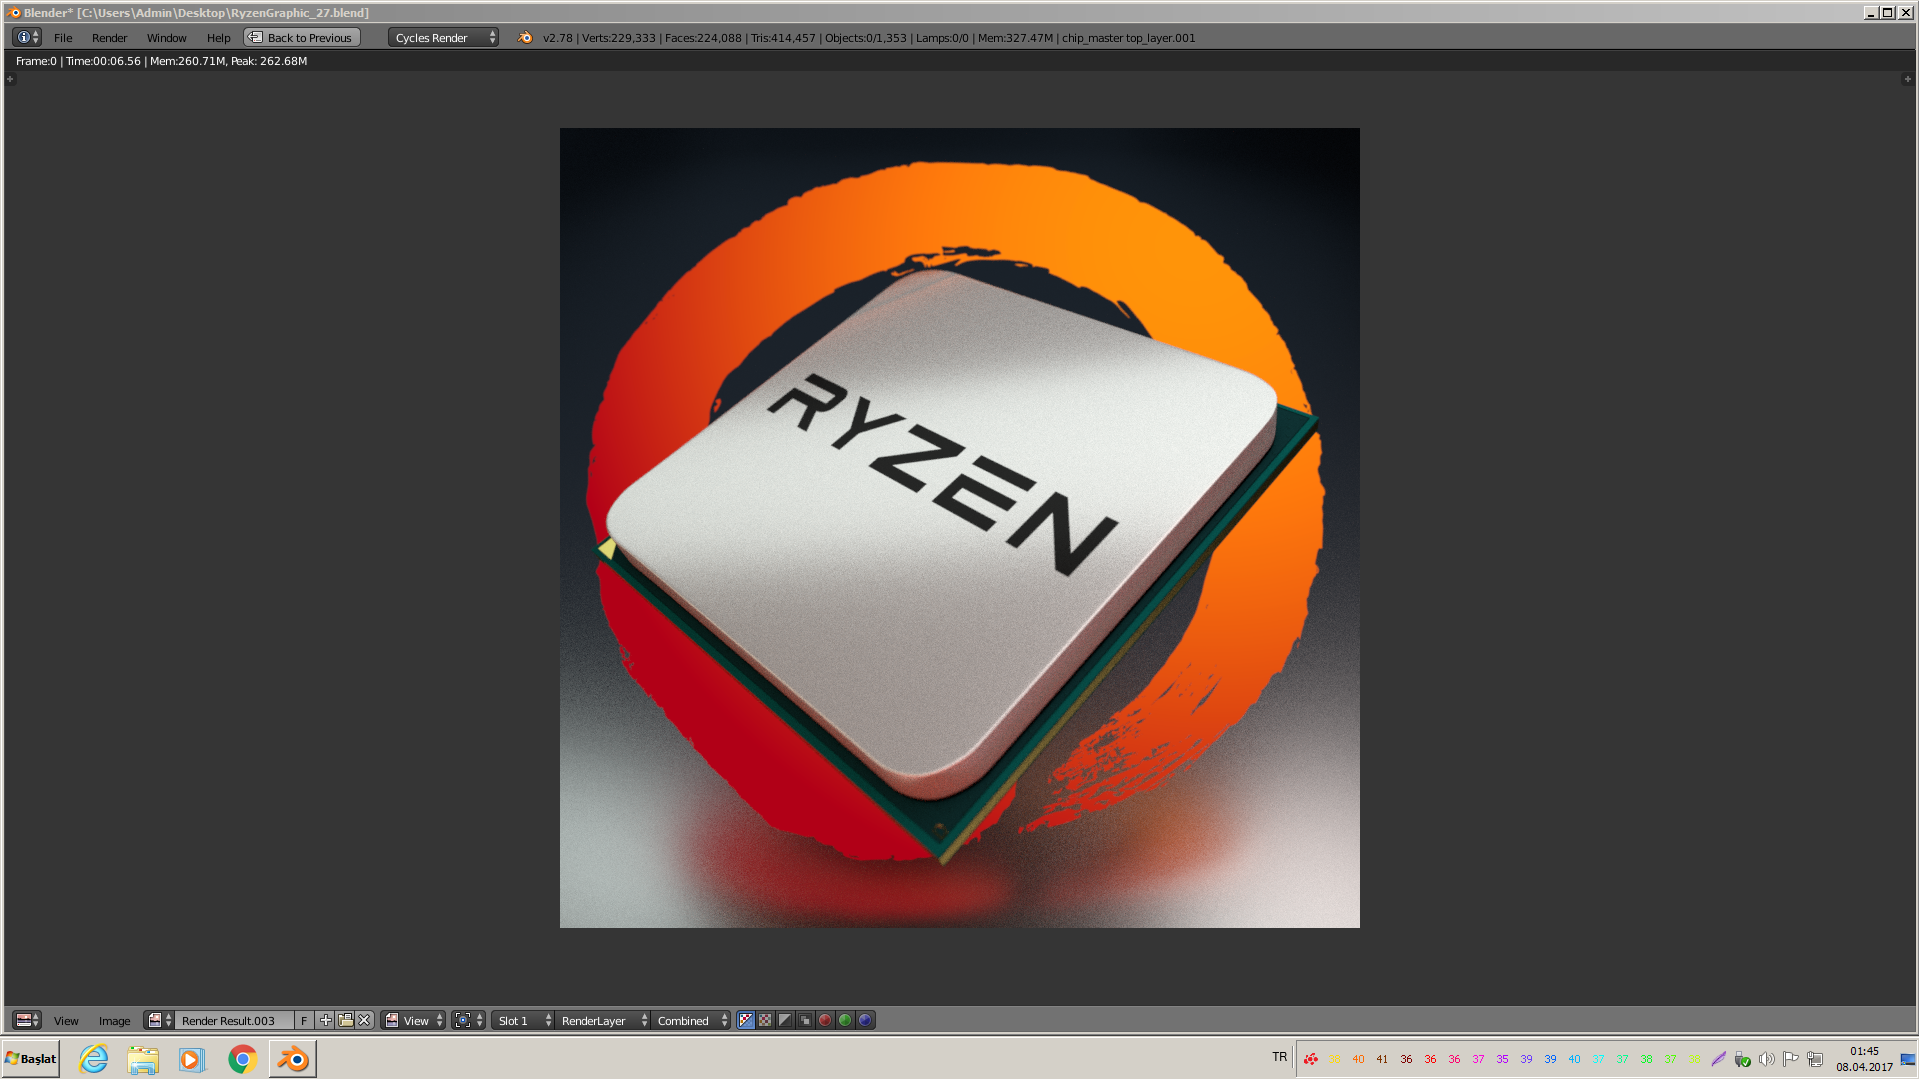The image size is (1919, 1079).
Task: Click the safely remove hardware tray icon
Action: click(1742, 1059)
